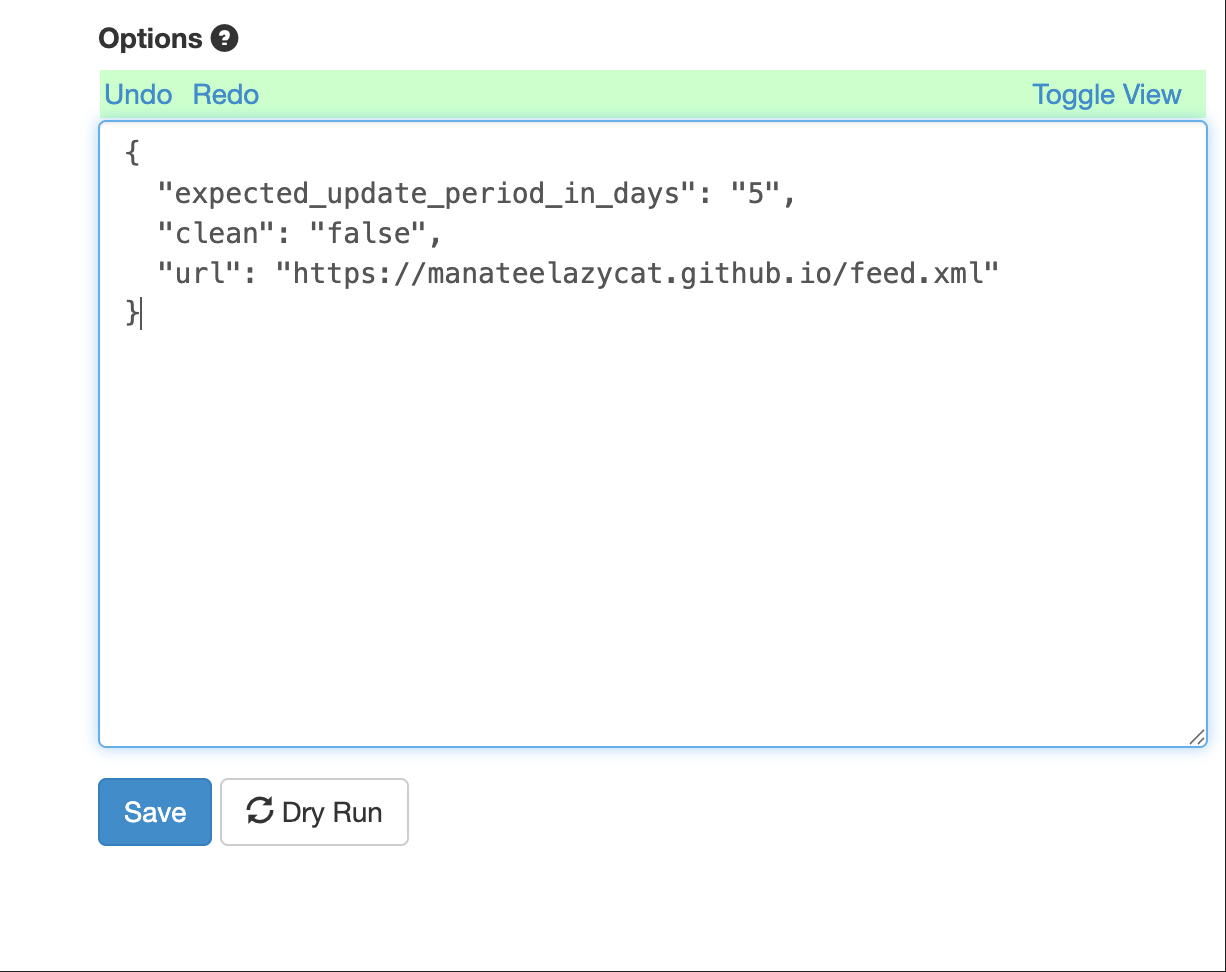
Task: Toggle View of the options editor
Action: [x=1106, y=95]
